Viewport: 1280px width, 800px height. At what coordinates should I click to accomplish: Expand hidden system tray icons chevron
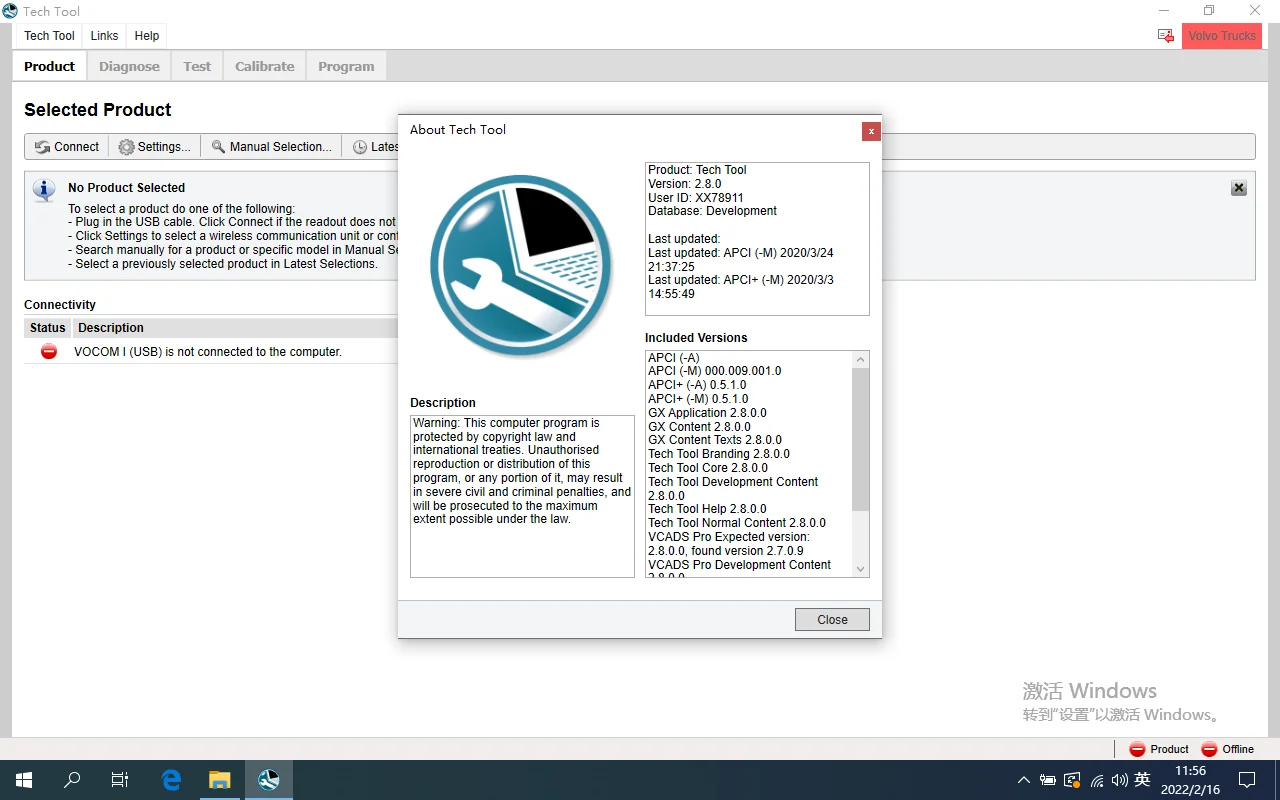coord(1023,780)
